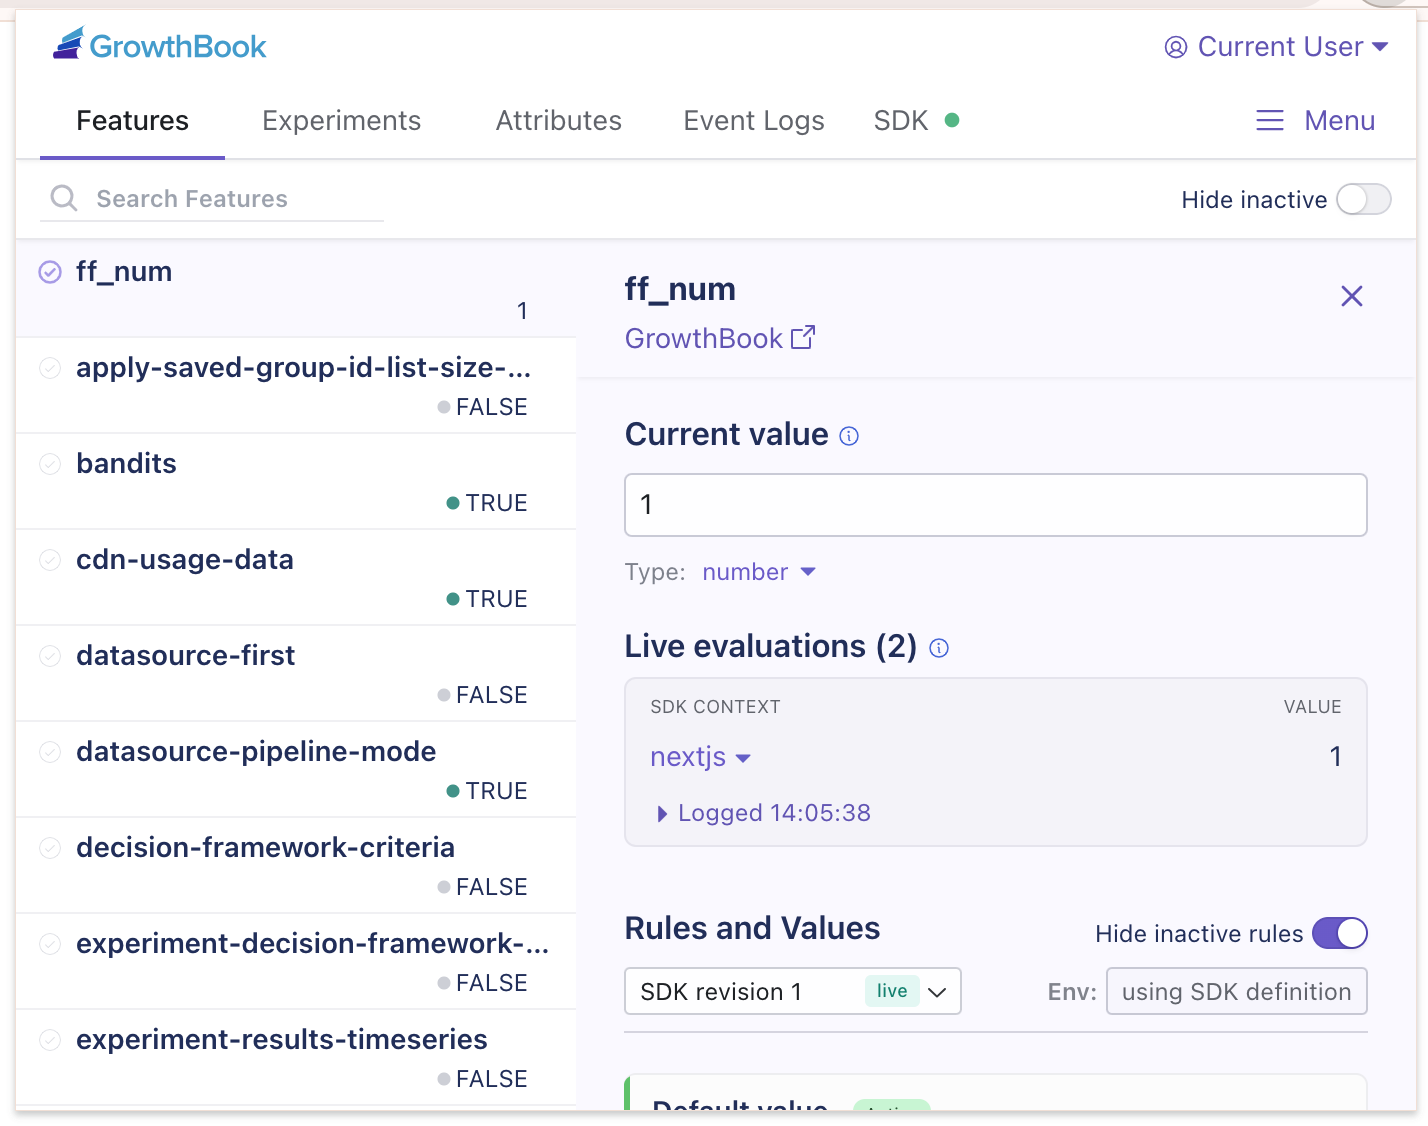Click the Env using SDK definition field
1428x1126 pixels.
point(1237,991)
